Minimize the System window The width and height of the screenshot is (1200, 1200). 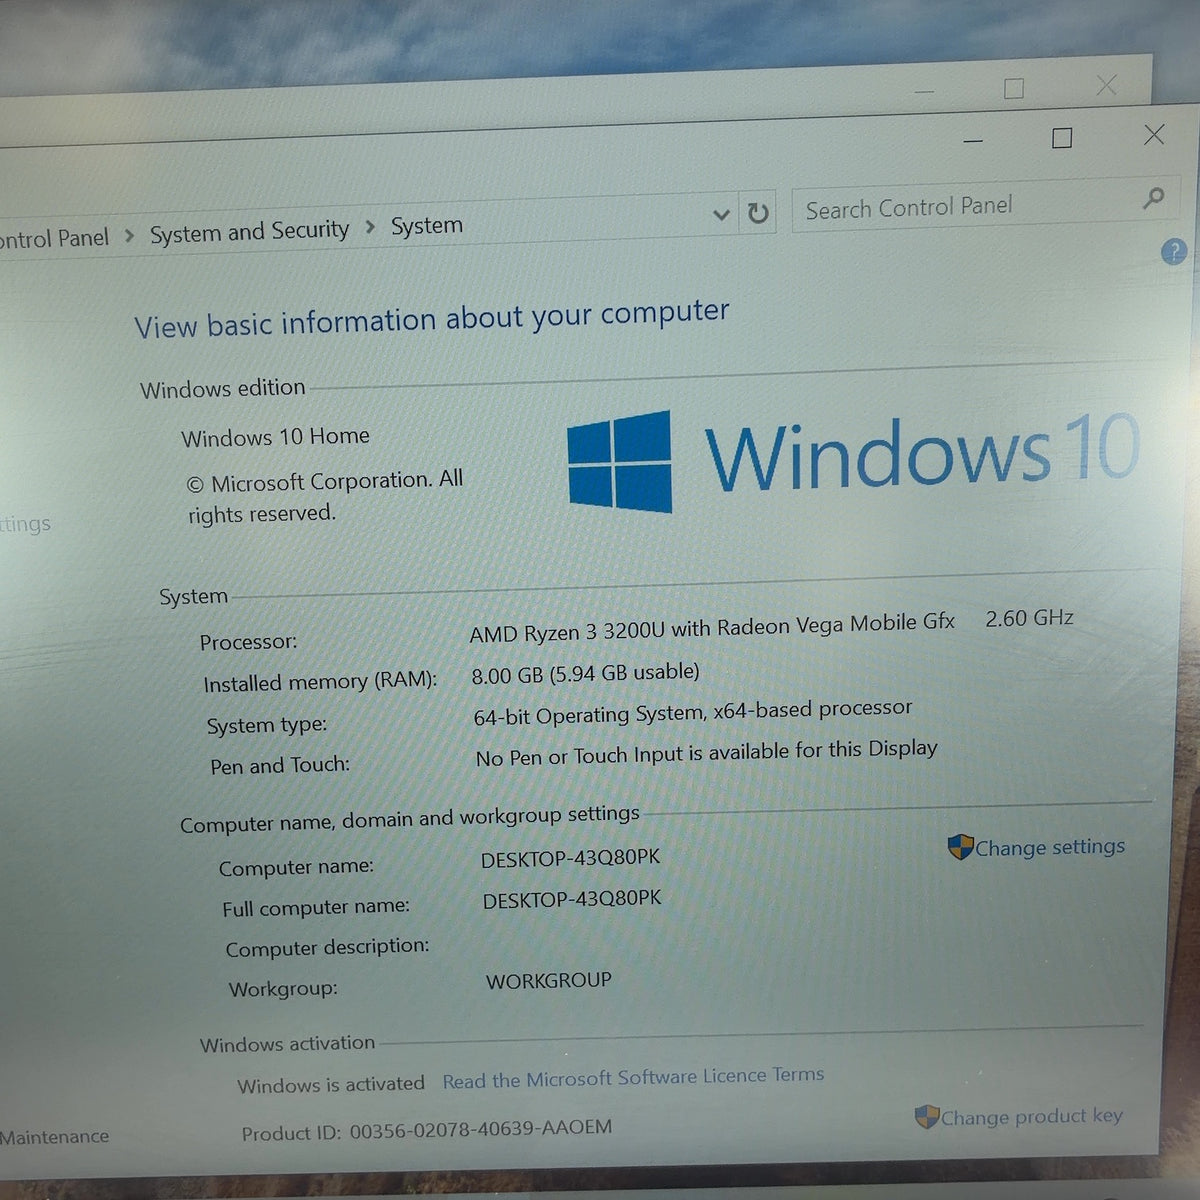coord(973,141)
